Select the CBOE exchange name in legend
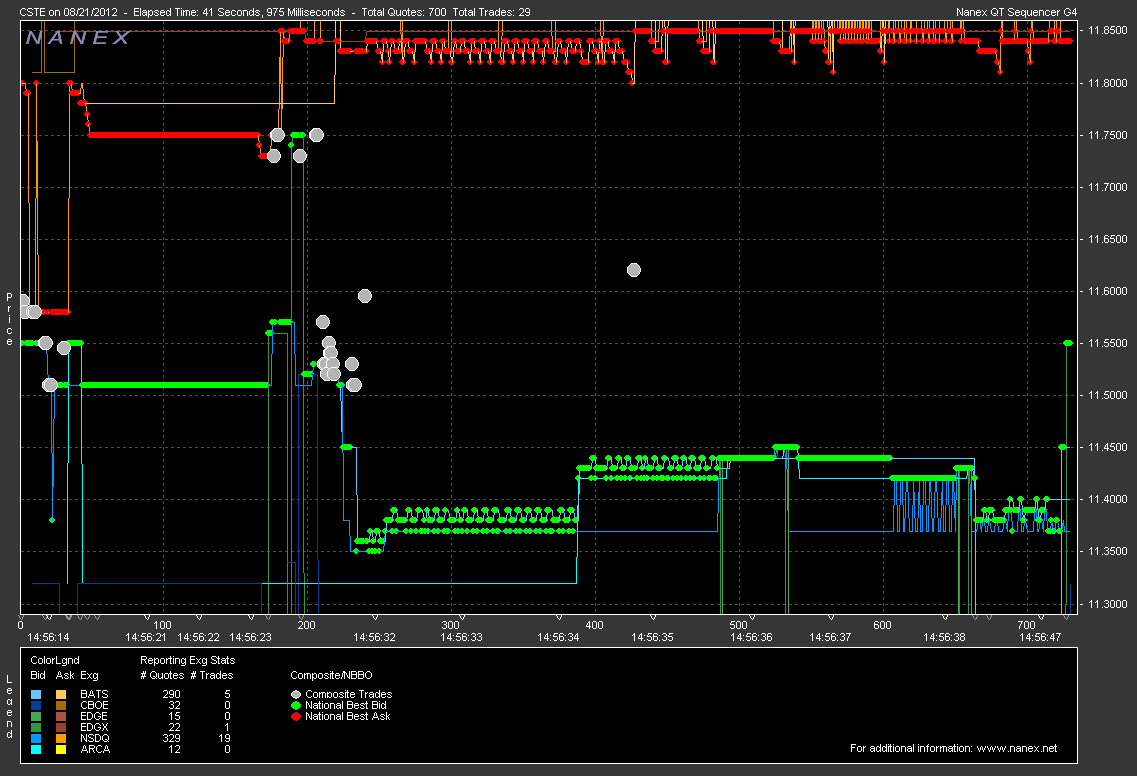 (94, 706)
